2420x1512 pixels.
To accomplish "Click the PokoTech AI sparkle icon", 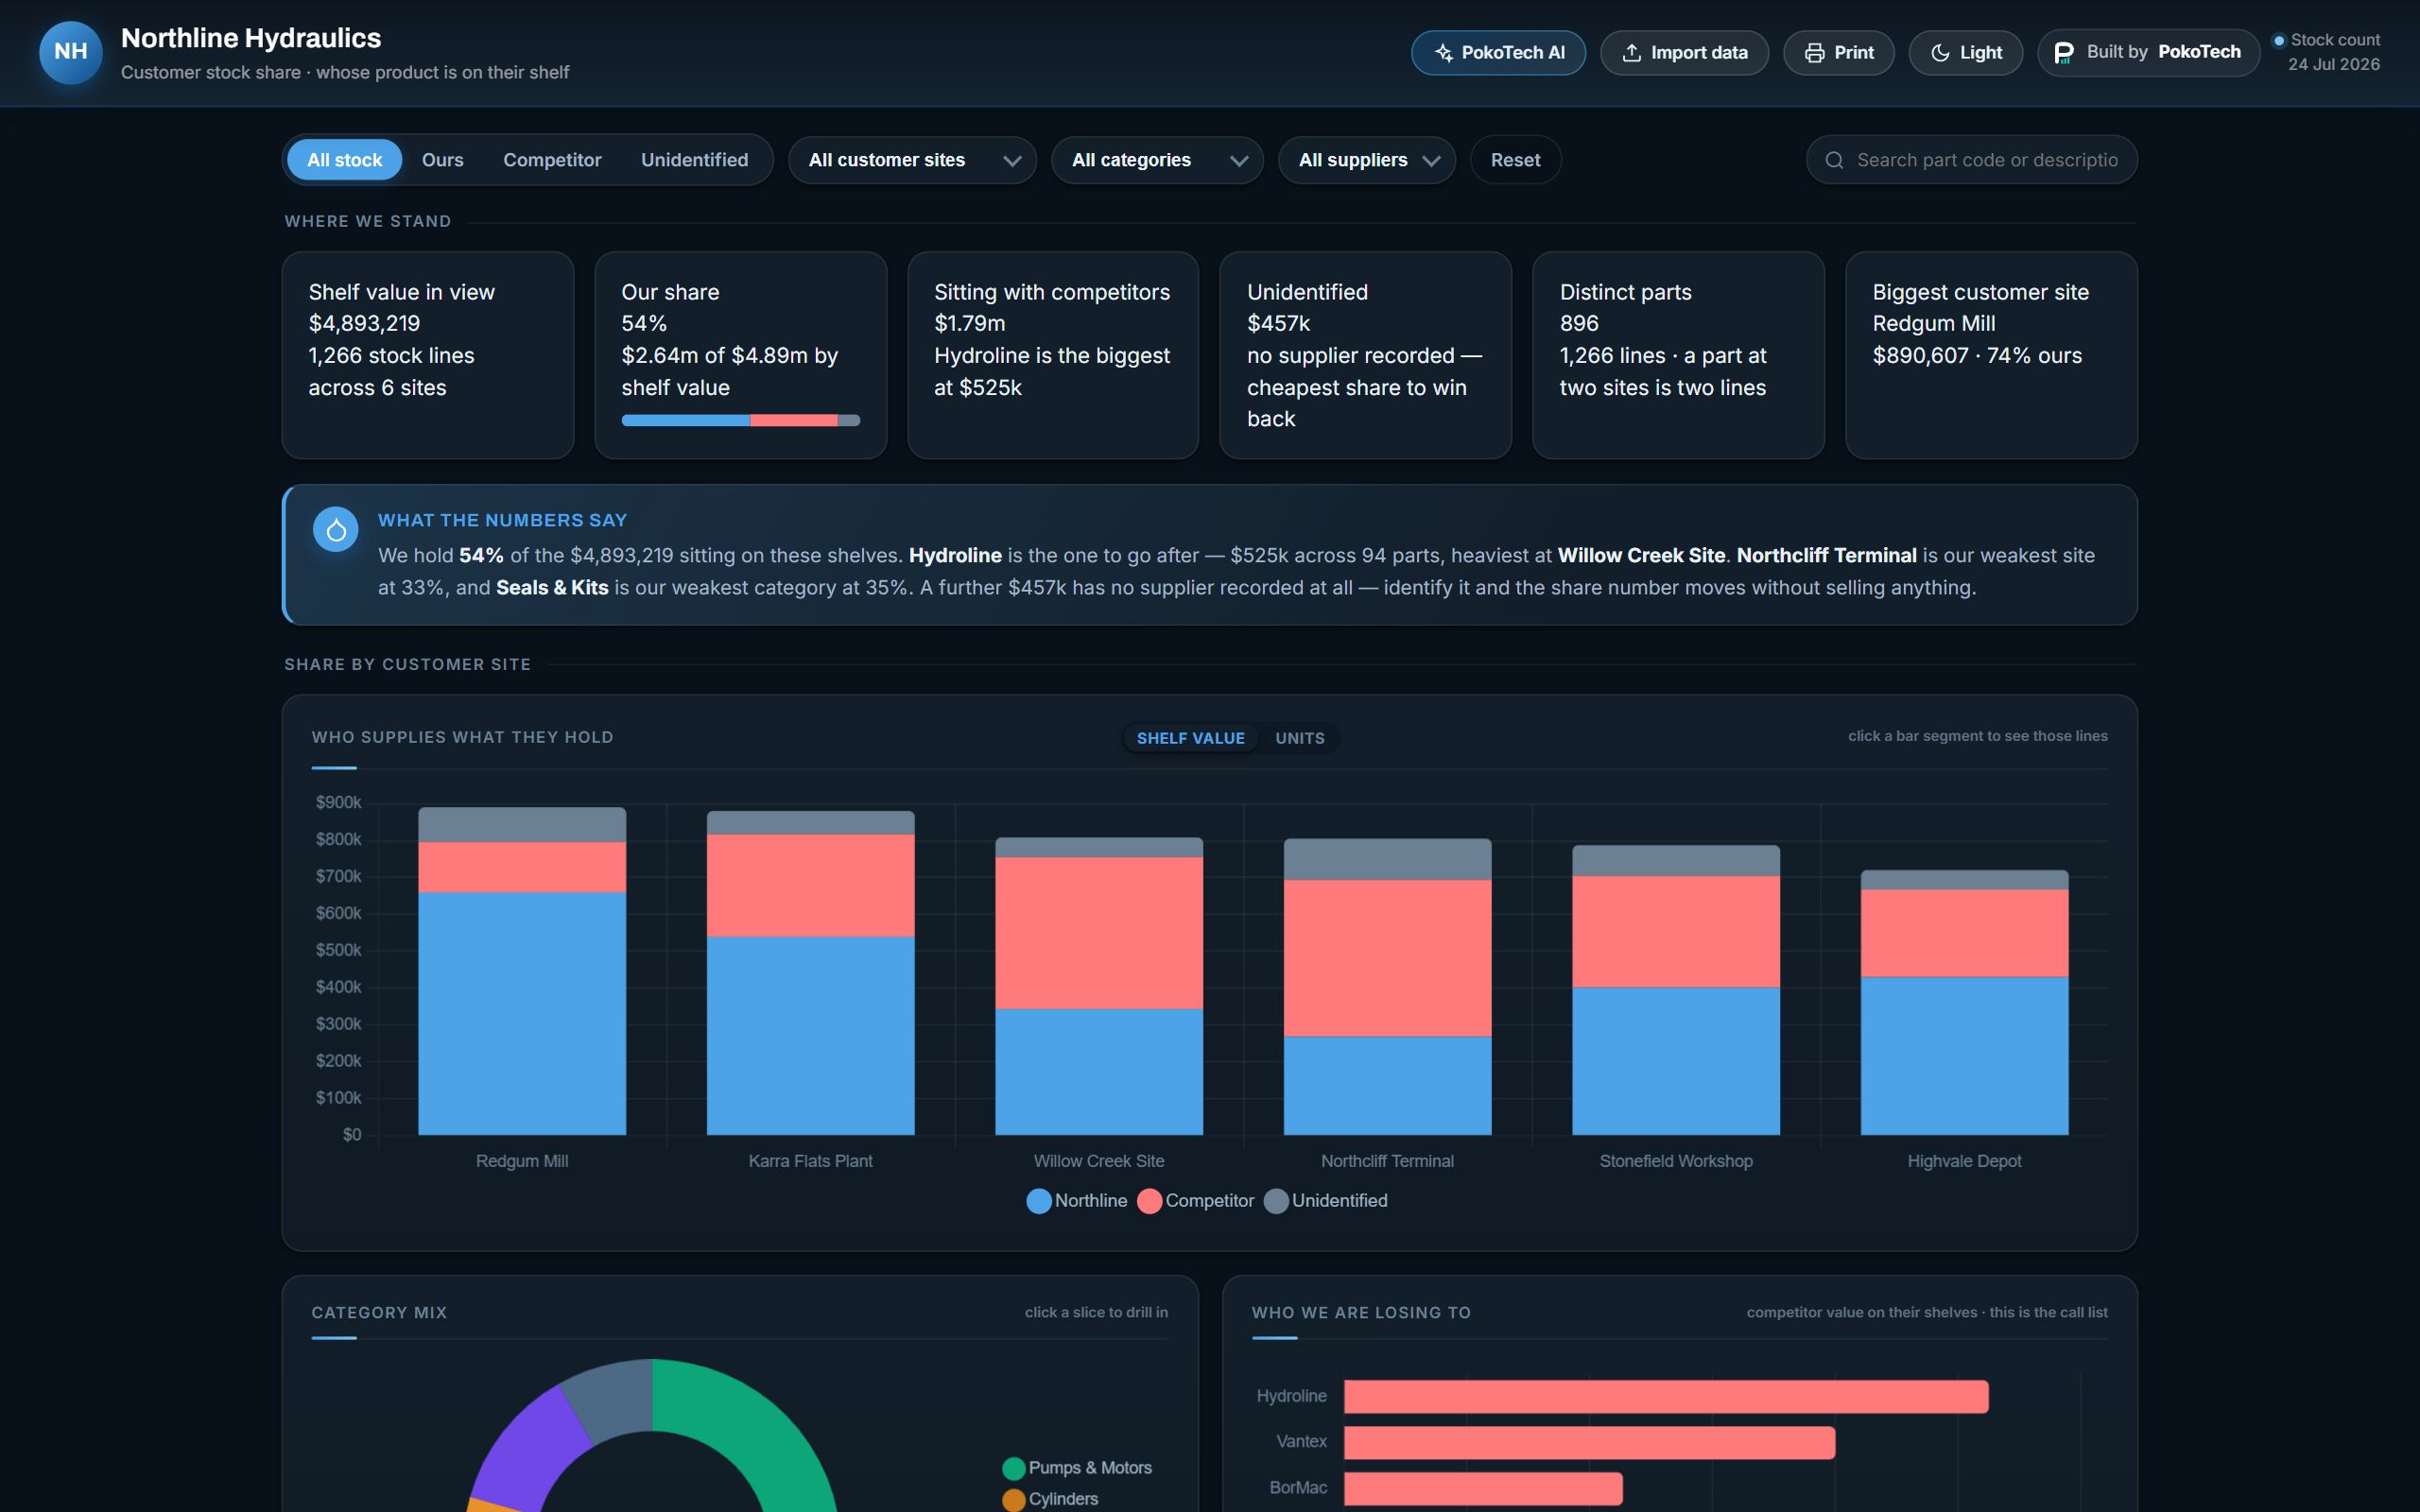I will coord(1443,53).
